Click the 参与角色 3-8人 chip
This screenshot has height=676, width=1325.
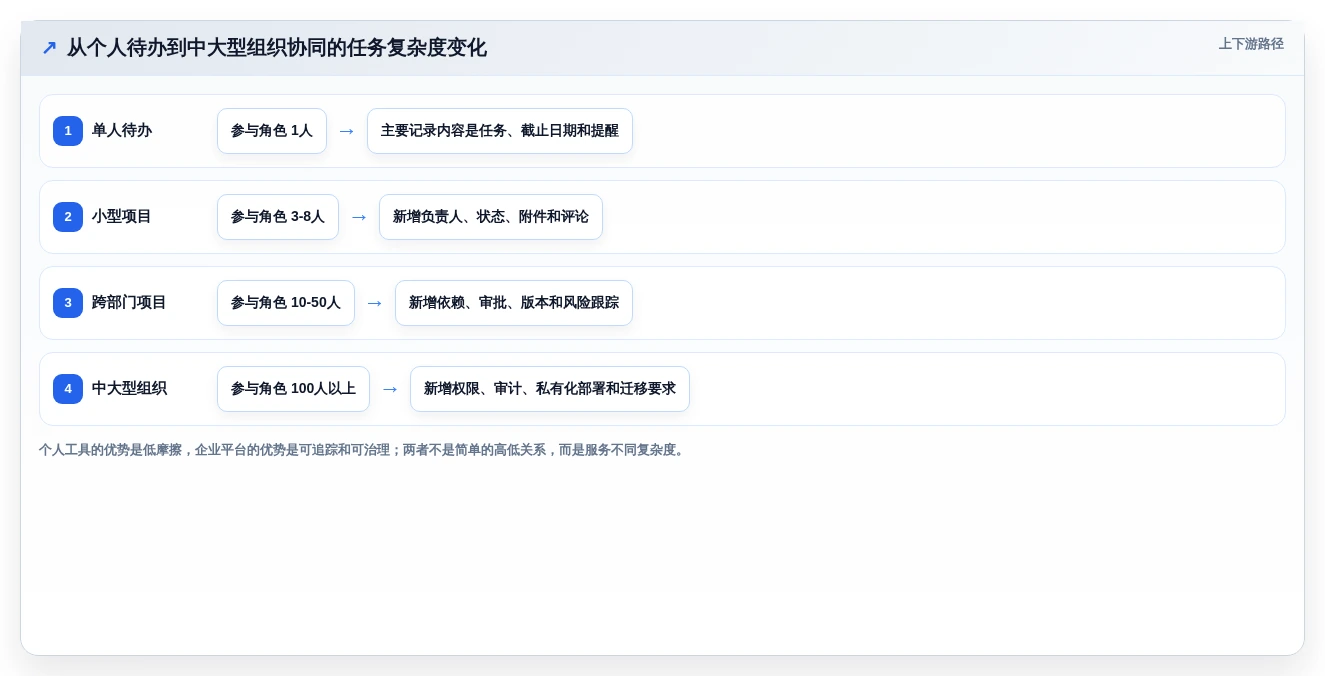(x=278, y=217)
